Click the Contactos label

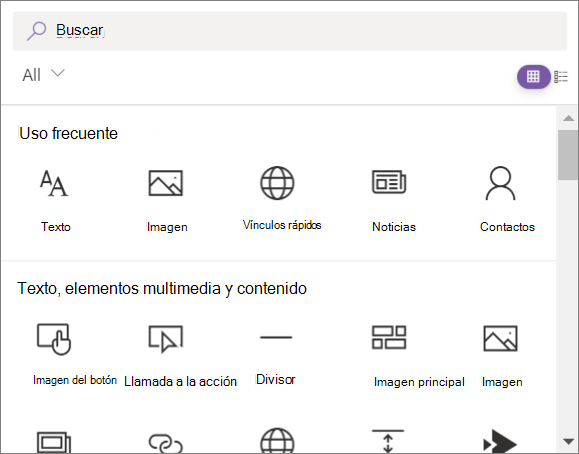tap(507, 226)
